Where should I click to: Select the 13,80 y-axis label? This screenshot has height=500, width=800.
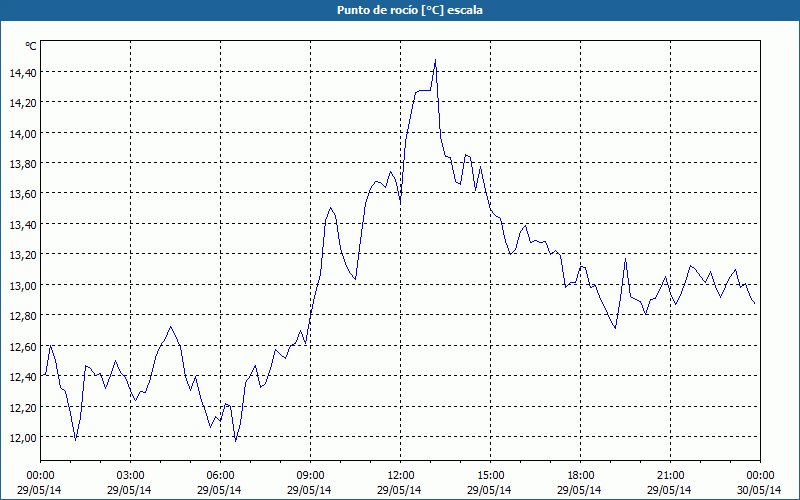click(23, 164)
